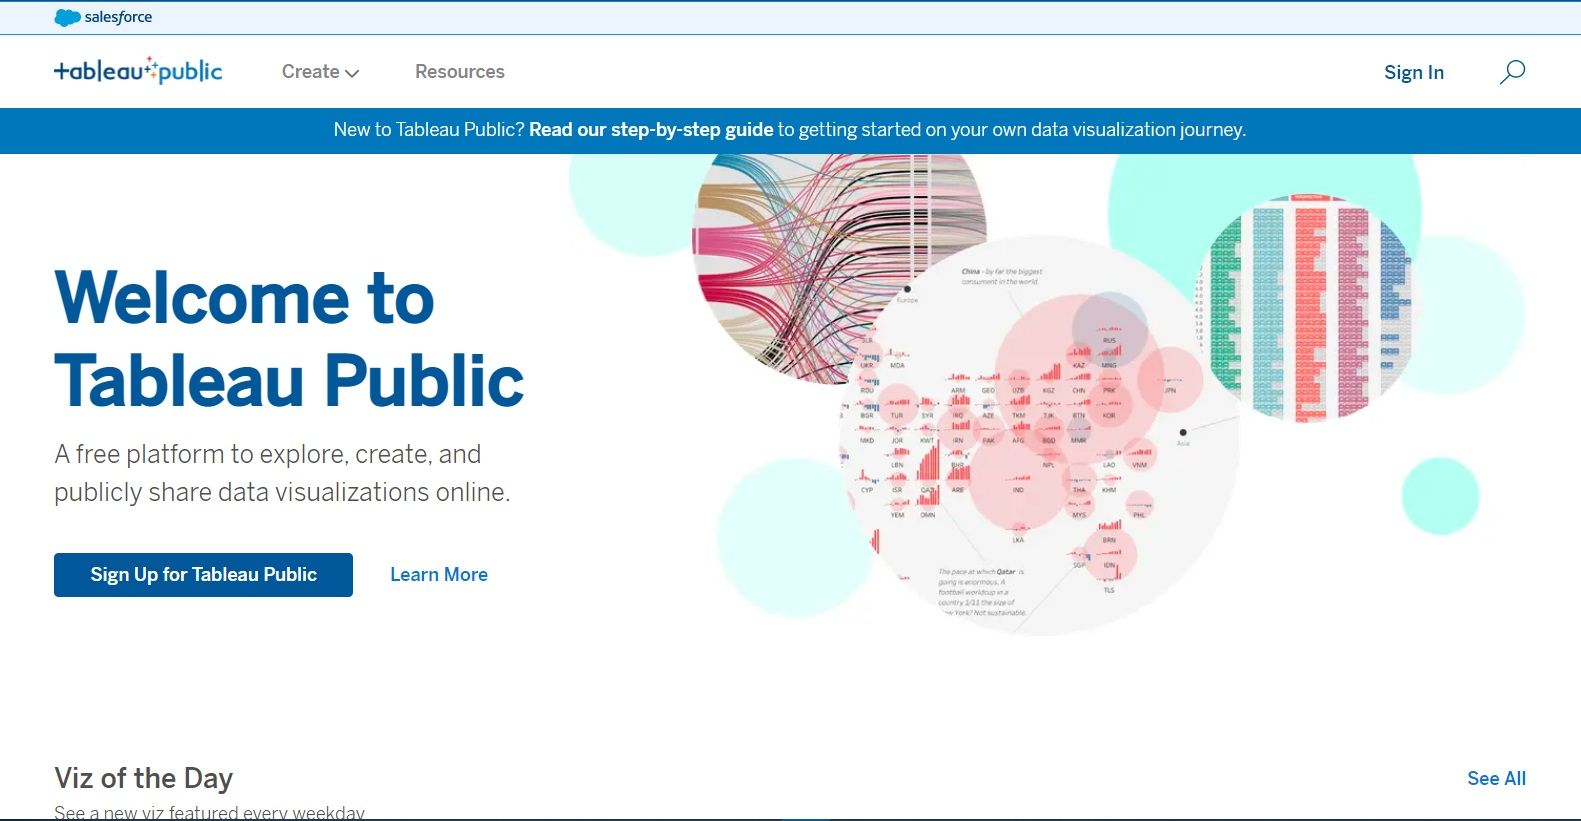Click the Welcome to Tableau Public heading
Screen dimensions: 1581x821
(289, 339)
